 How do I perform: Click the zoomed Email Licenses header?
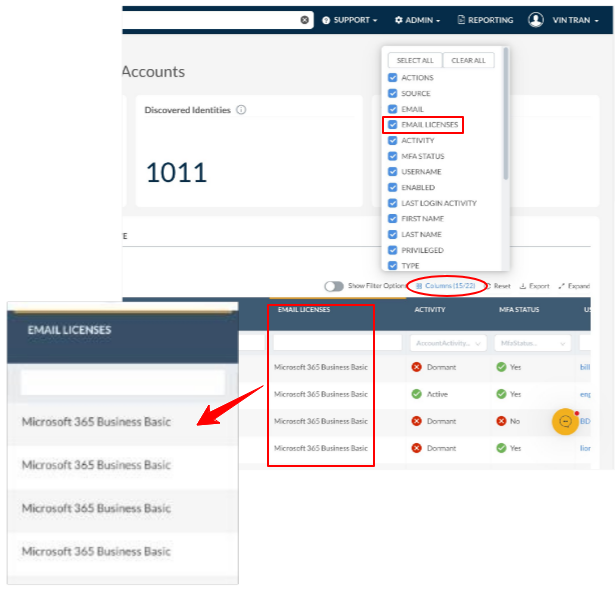(x=69, y=330)
